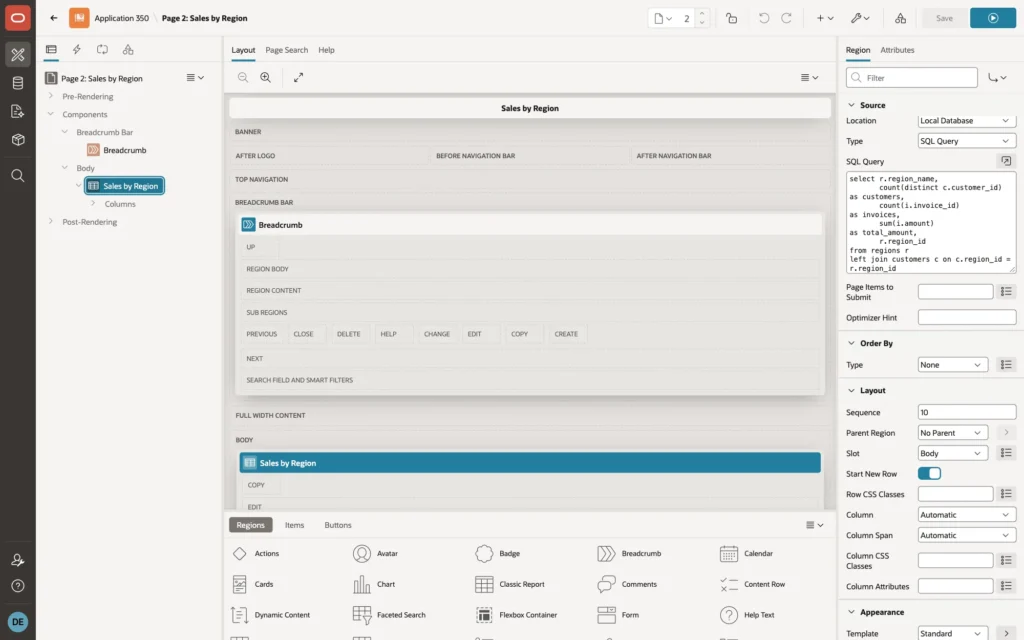Open SQL Query code editor popup
Viewport: 1024px width, 640px height.
click(1006, 161)
